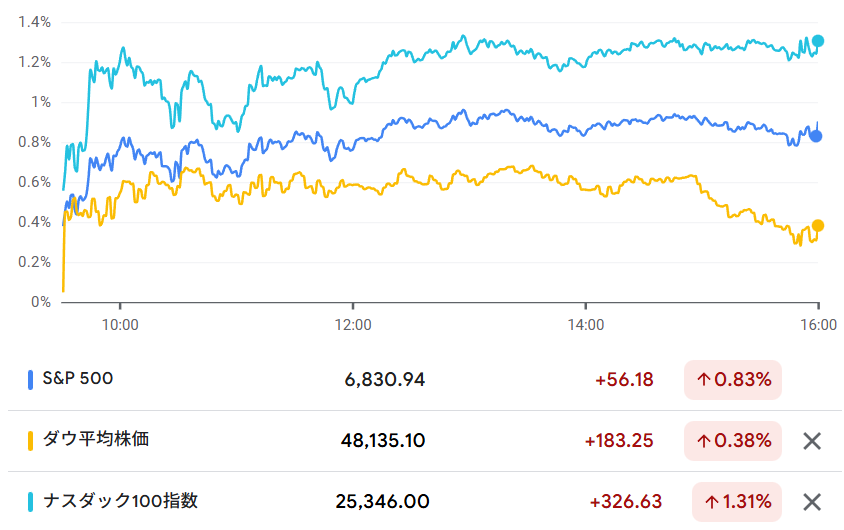This screenshot has width=844, height=530.
Task: Click the ナスダック100指数 cyan color marker
Action: [31, 502]
